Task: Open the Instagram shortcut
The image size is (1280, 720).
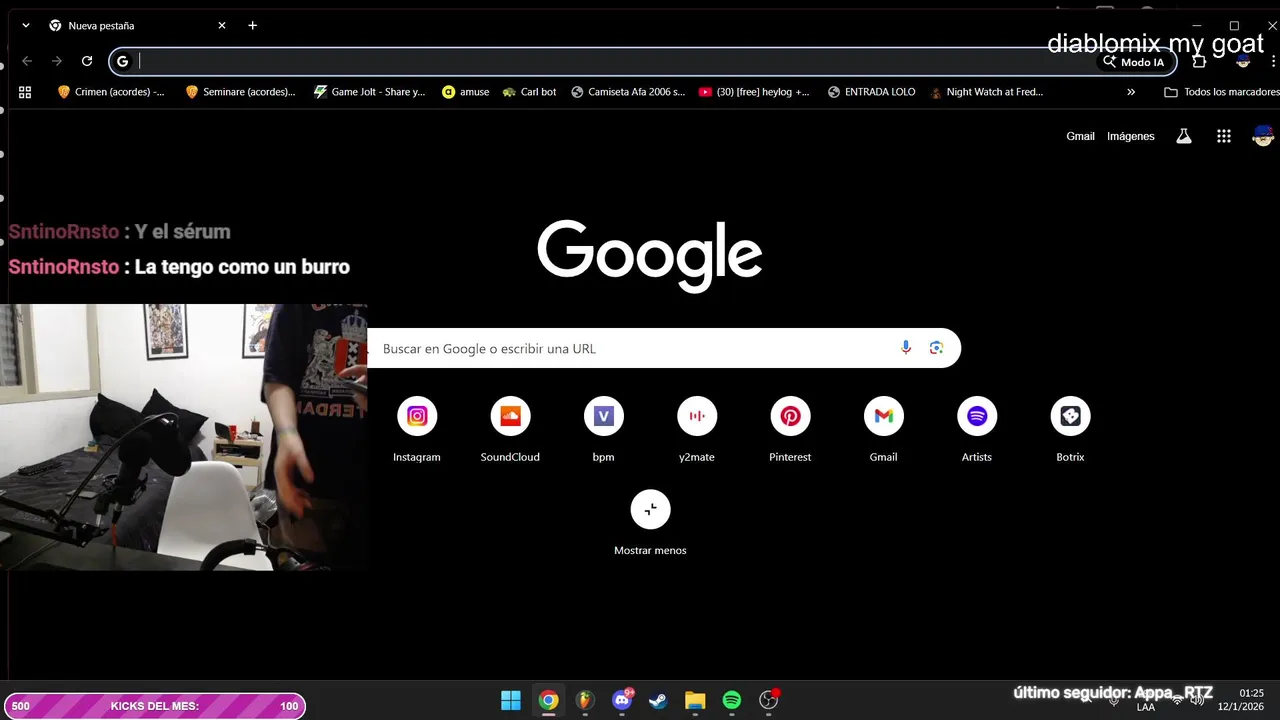Action: (417, 430)
